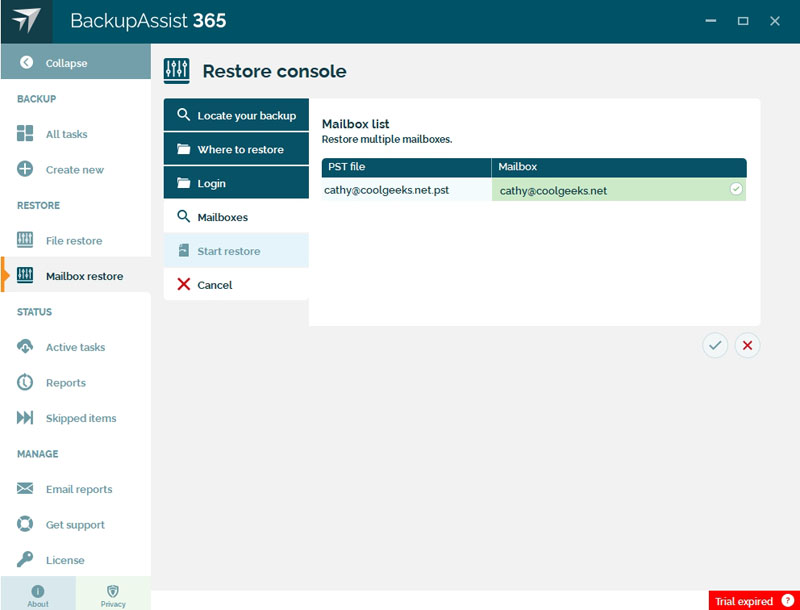Click the Mailbox restore sliders icon
This screenshot has height=610, width=800.
click(25, 275)
